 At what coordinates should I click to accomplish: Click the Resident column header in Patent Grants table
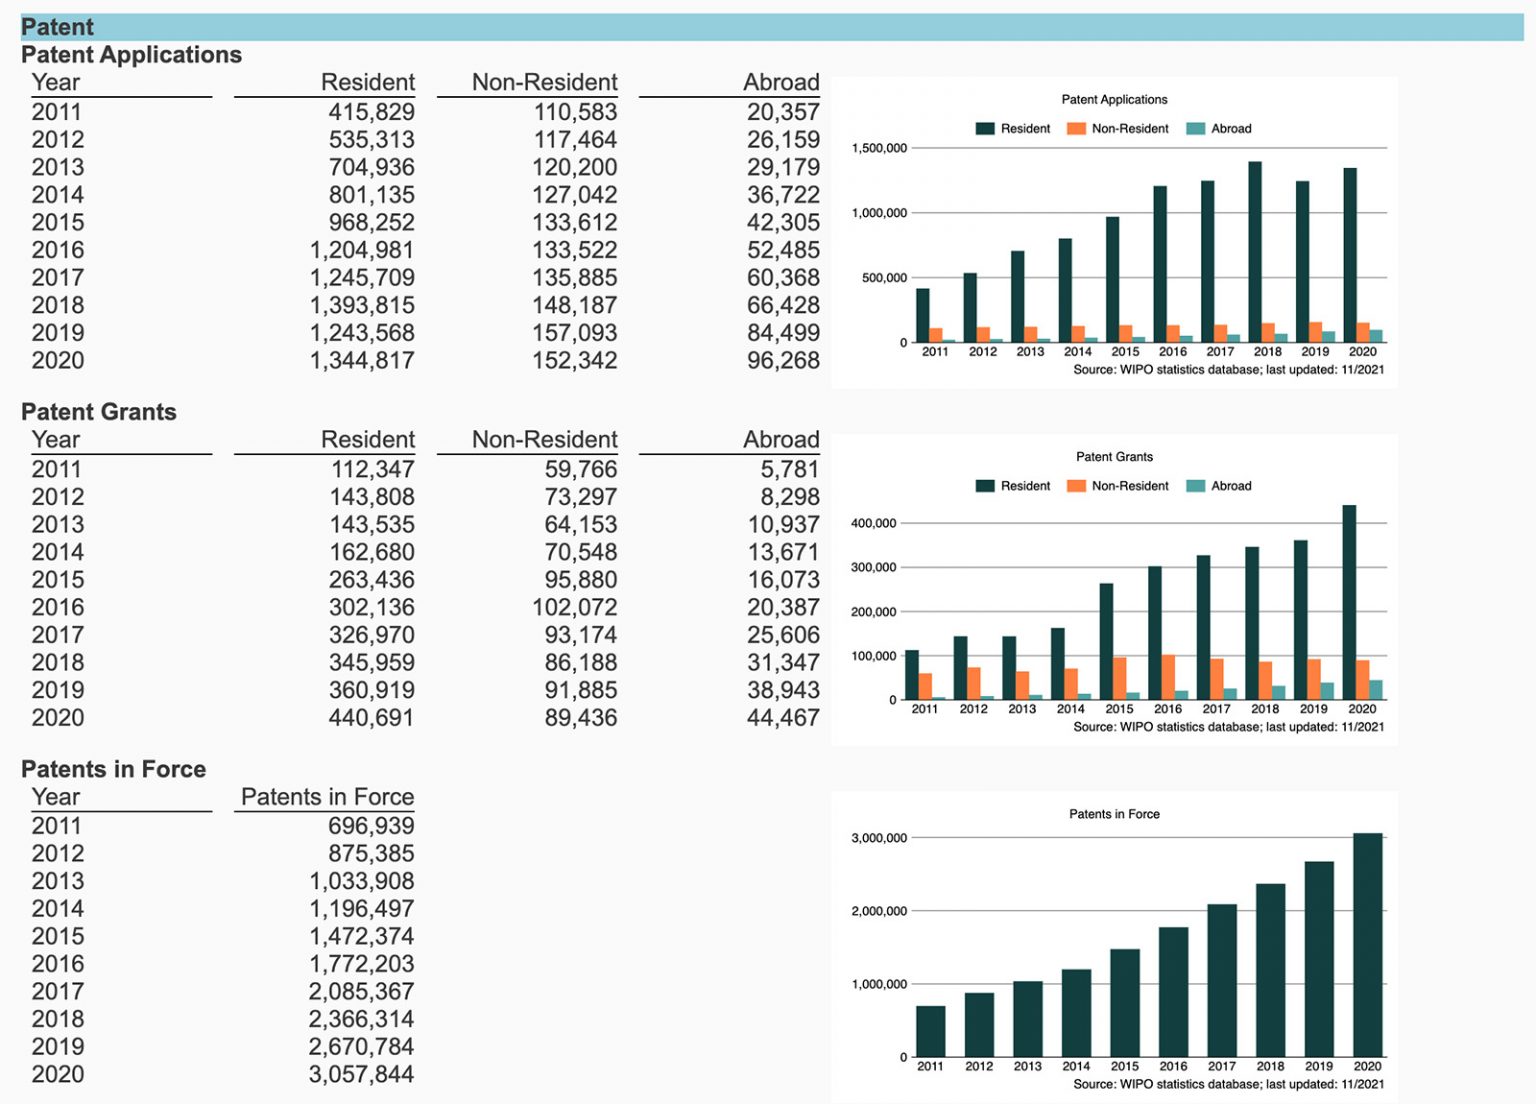click(367, 440)
